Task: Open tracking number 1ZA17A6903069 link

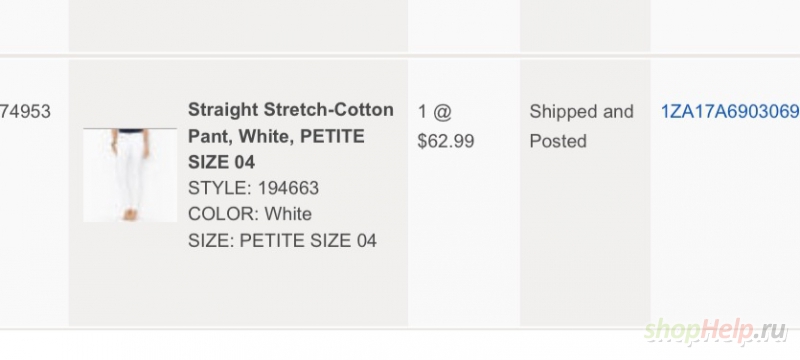Action: click(x=730, y=111)
